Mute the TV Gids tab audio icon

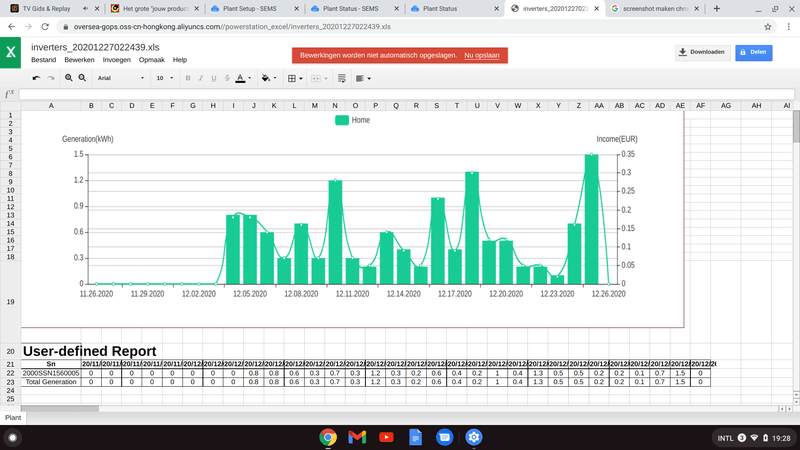(x=85, y=9)
